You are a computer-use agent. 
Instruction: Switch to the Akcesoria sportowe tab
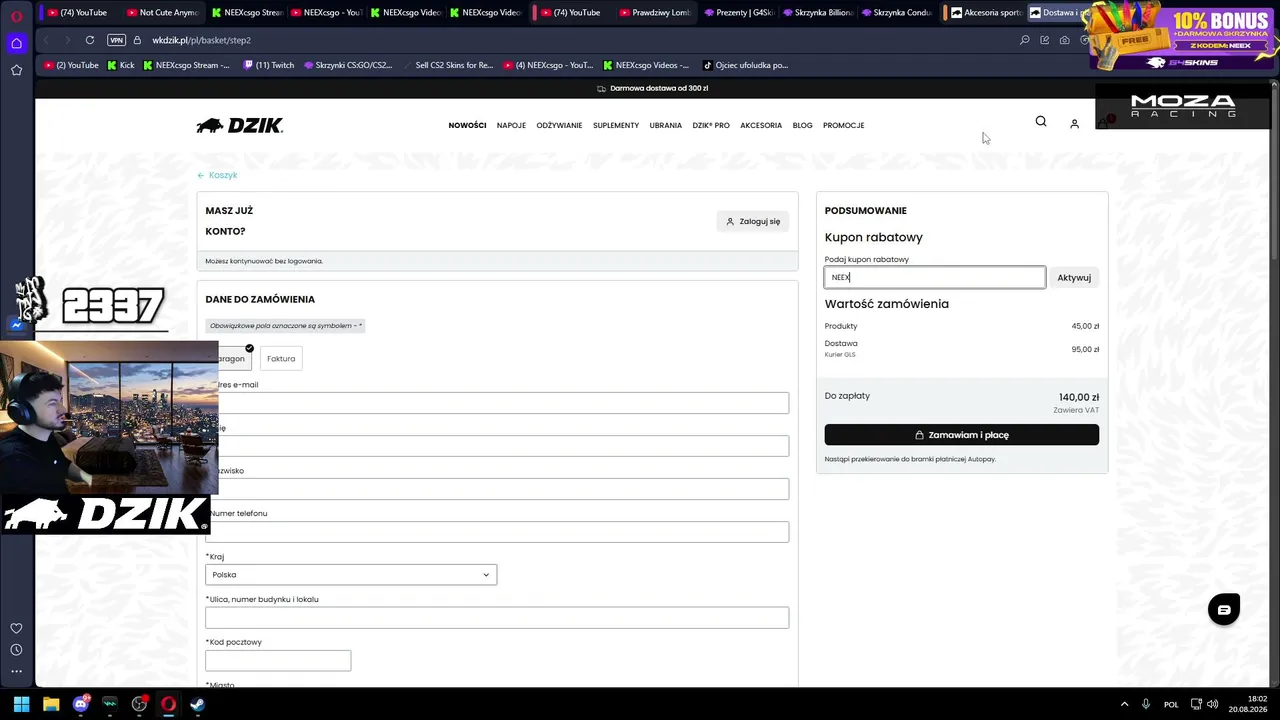coord(986,13)
